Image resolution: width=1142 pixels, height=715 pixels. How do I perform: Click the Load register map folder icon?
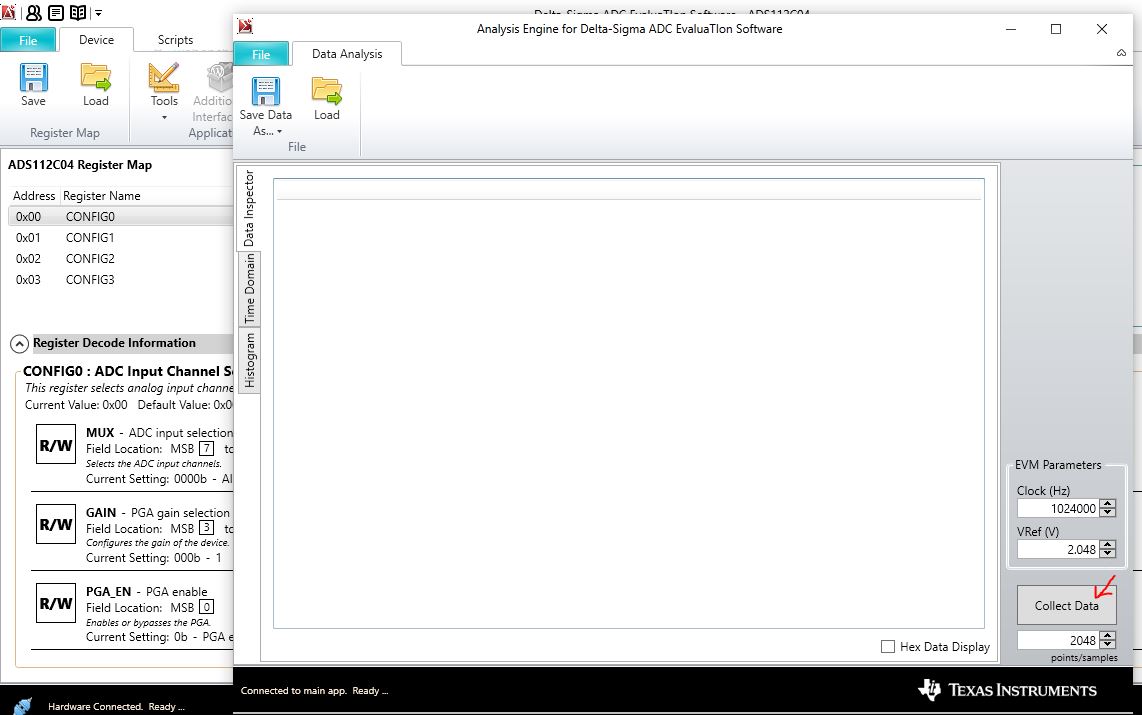tap(95, 77)
